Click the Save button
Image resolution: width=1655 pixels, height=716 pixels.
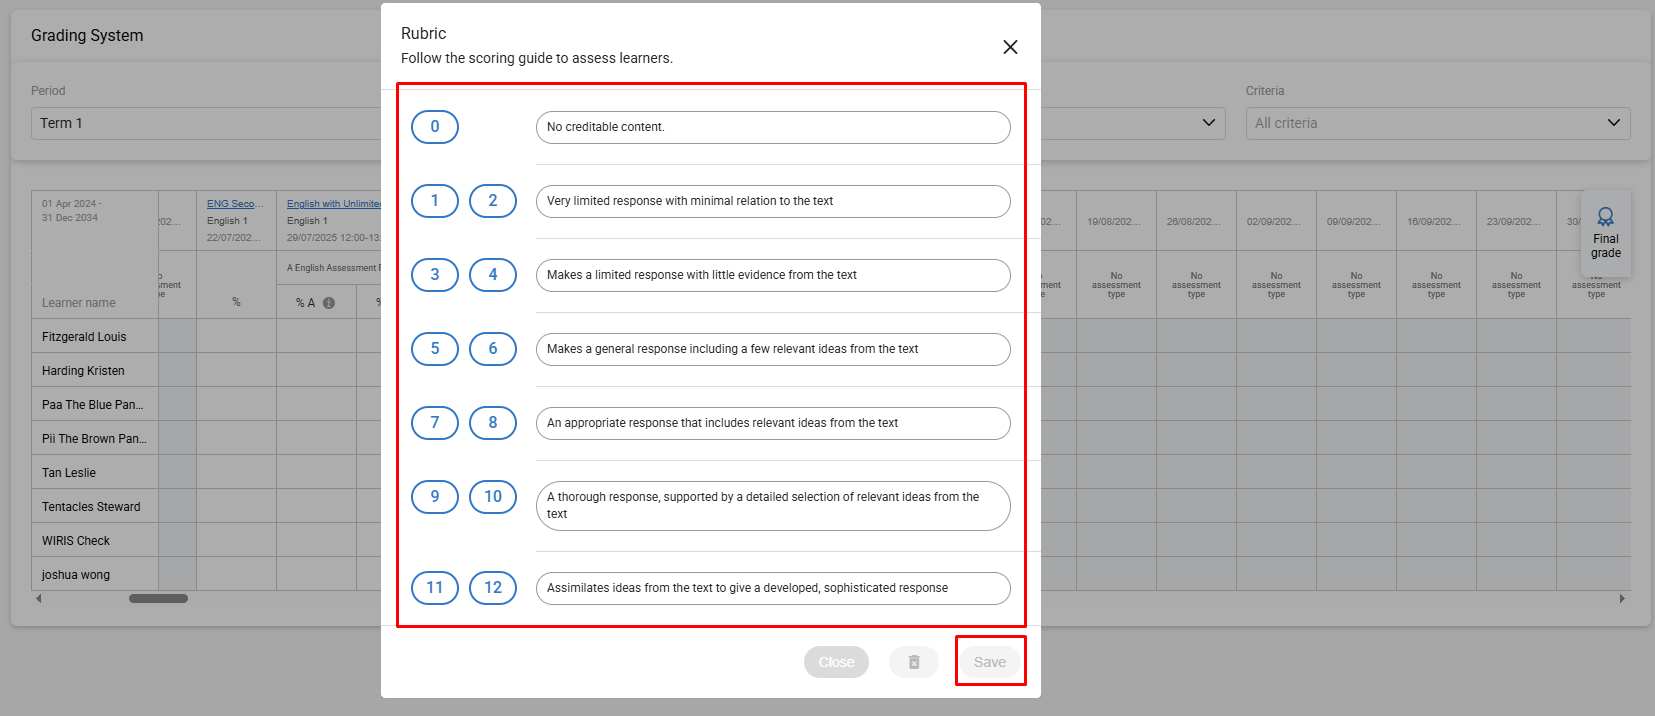point(989,662)
